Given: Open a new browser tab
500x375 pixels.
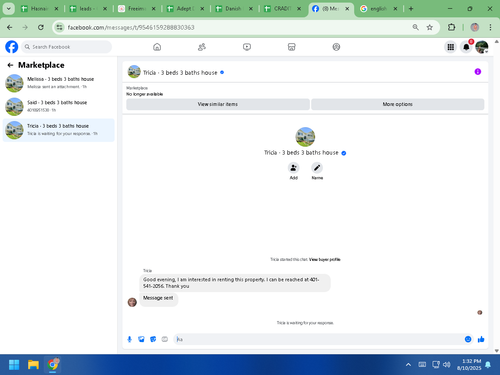Looking at the screenshot, I should [411, 9].
